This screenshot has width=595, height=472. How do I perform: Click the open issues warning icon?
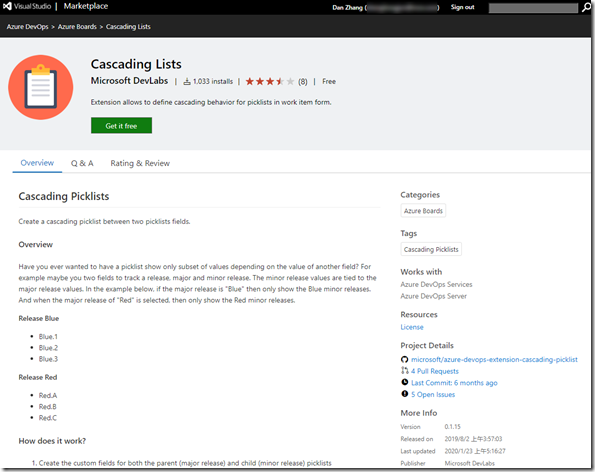pos(405,394)
